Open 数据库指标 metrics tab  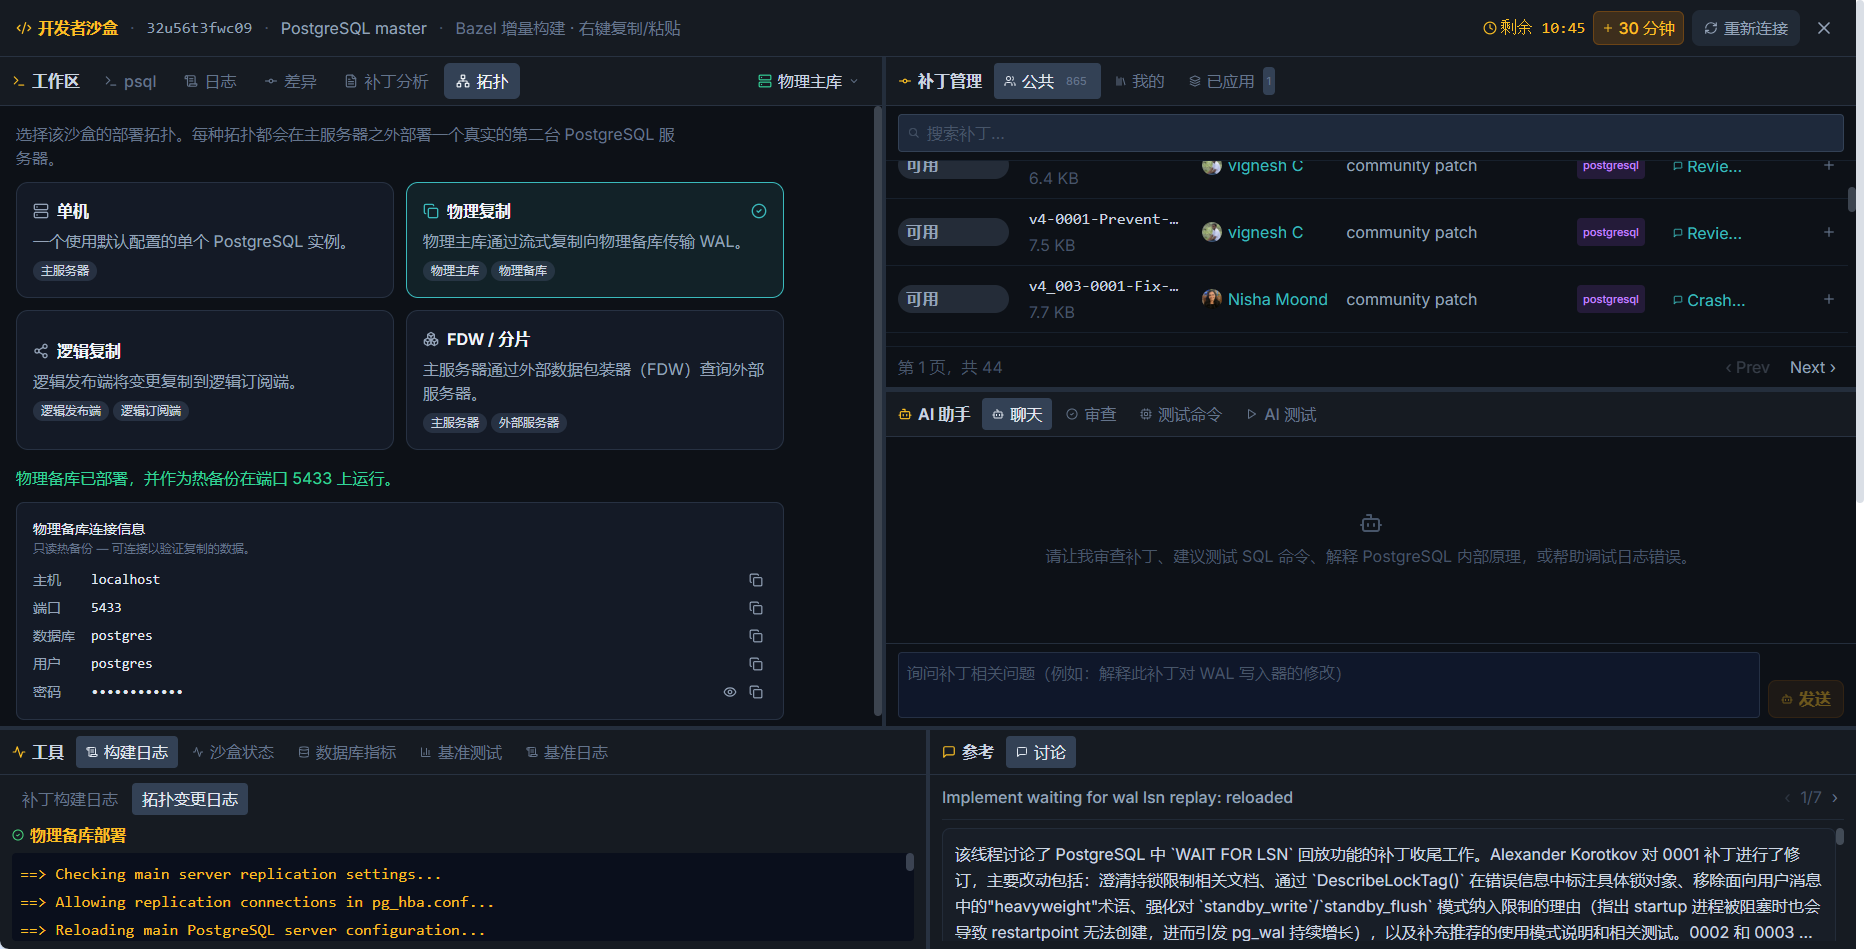[347, 752]
